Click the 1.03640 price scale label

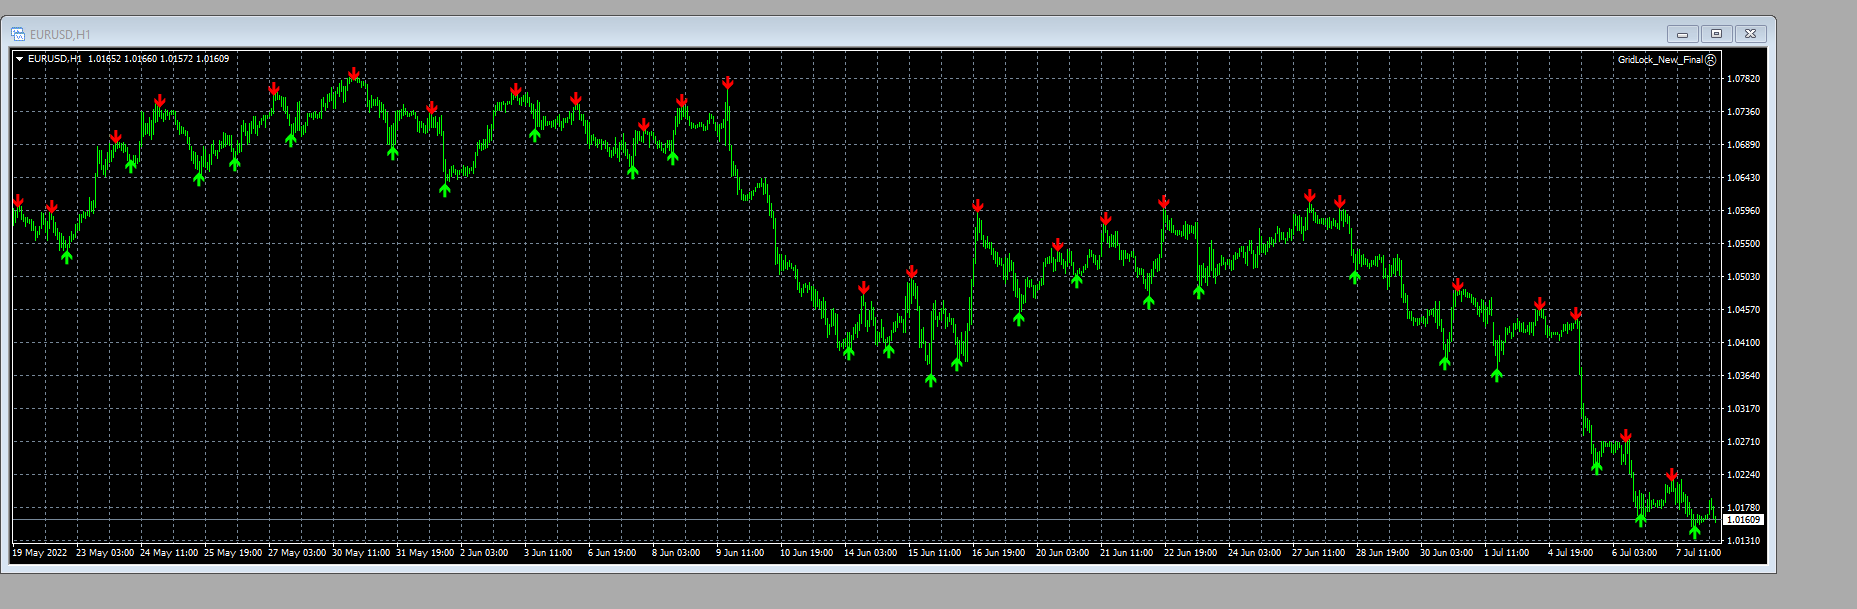click(x=1744, y=376)
